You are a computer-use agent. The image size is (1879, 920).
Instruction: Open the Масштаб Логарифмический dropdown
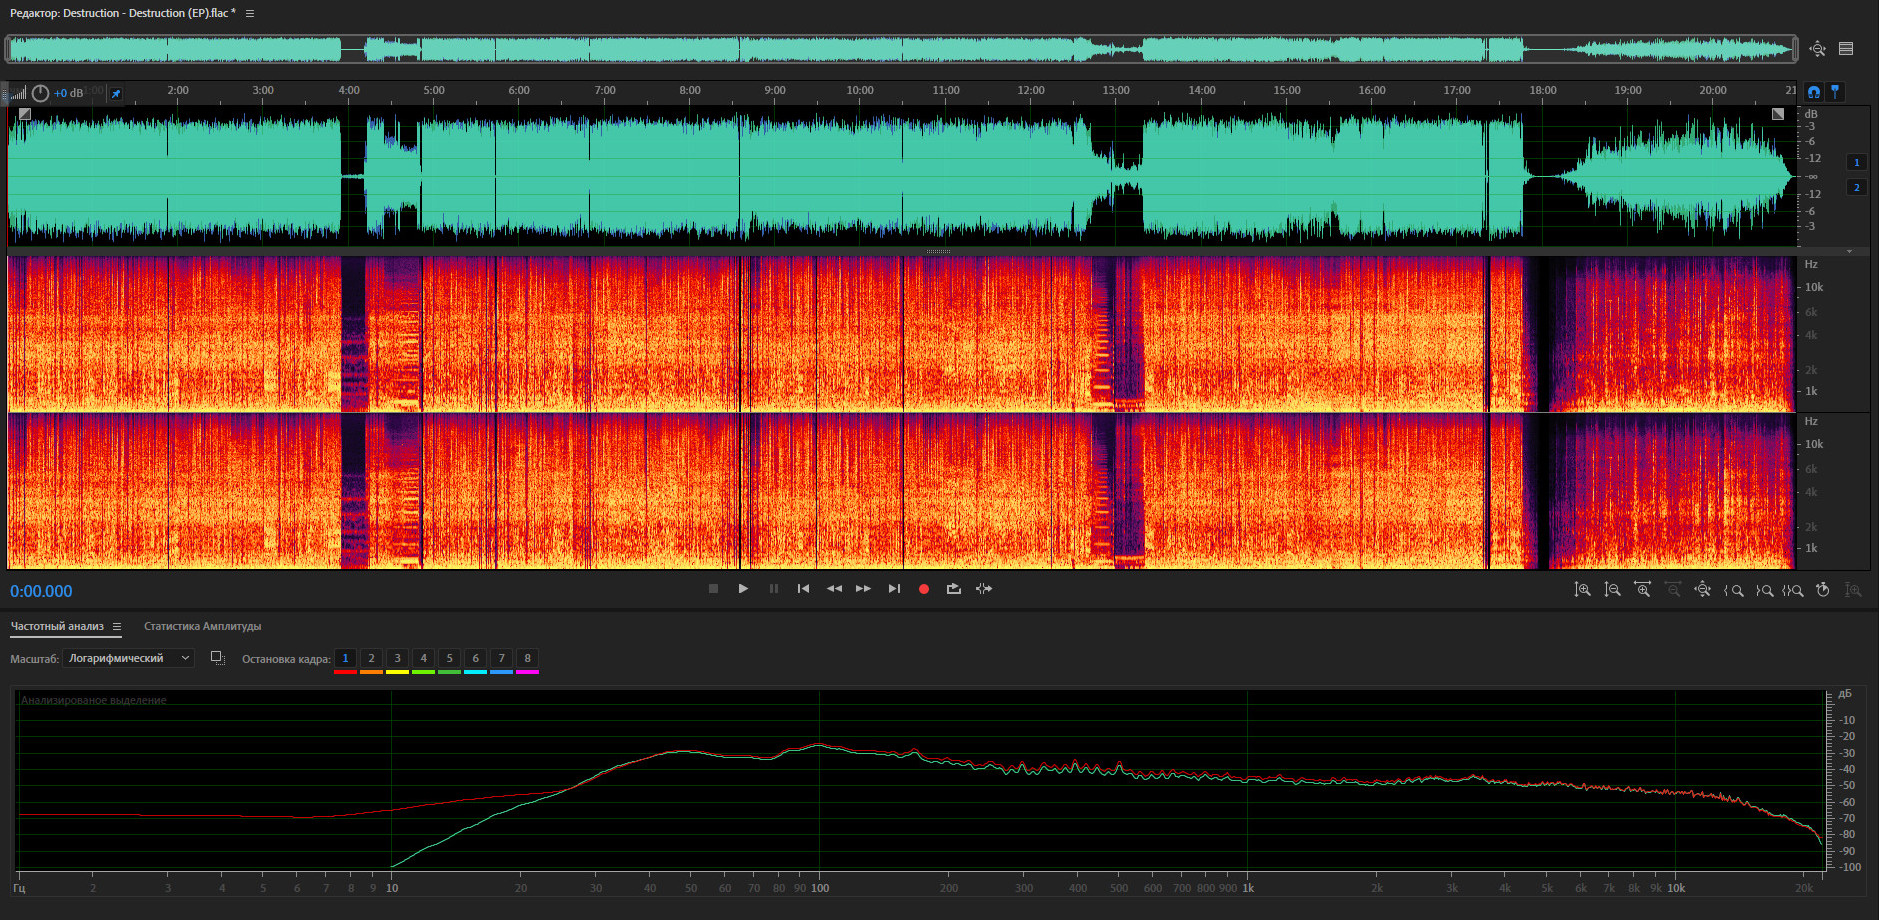[128, 658]
